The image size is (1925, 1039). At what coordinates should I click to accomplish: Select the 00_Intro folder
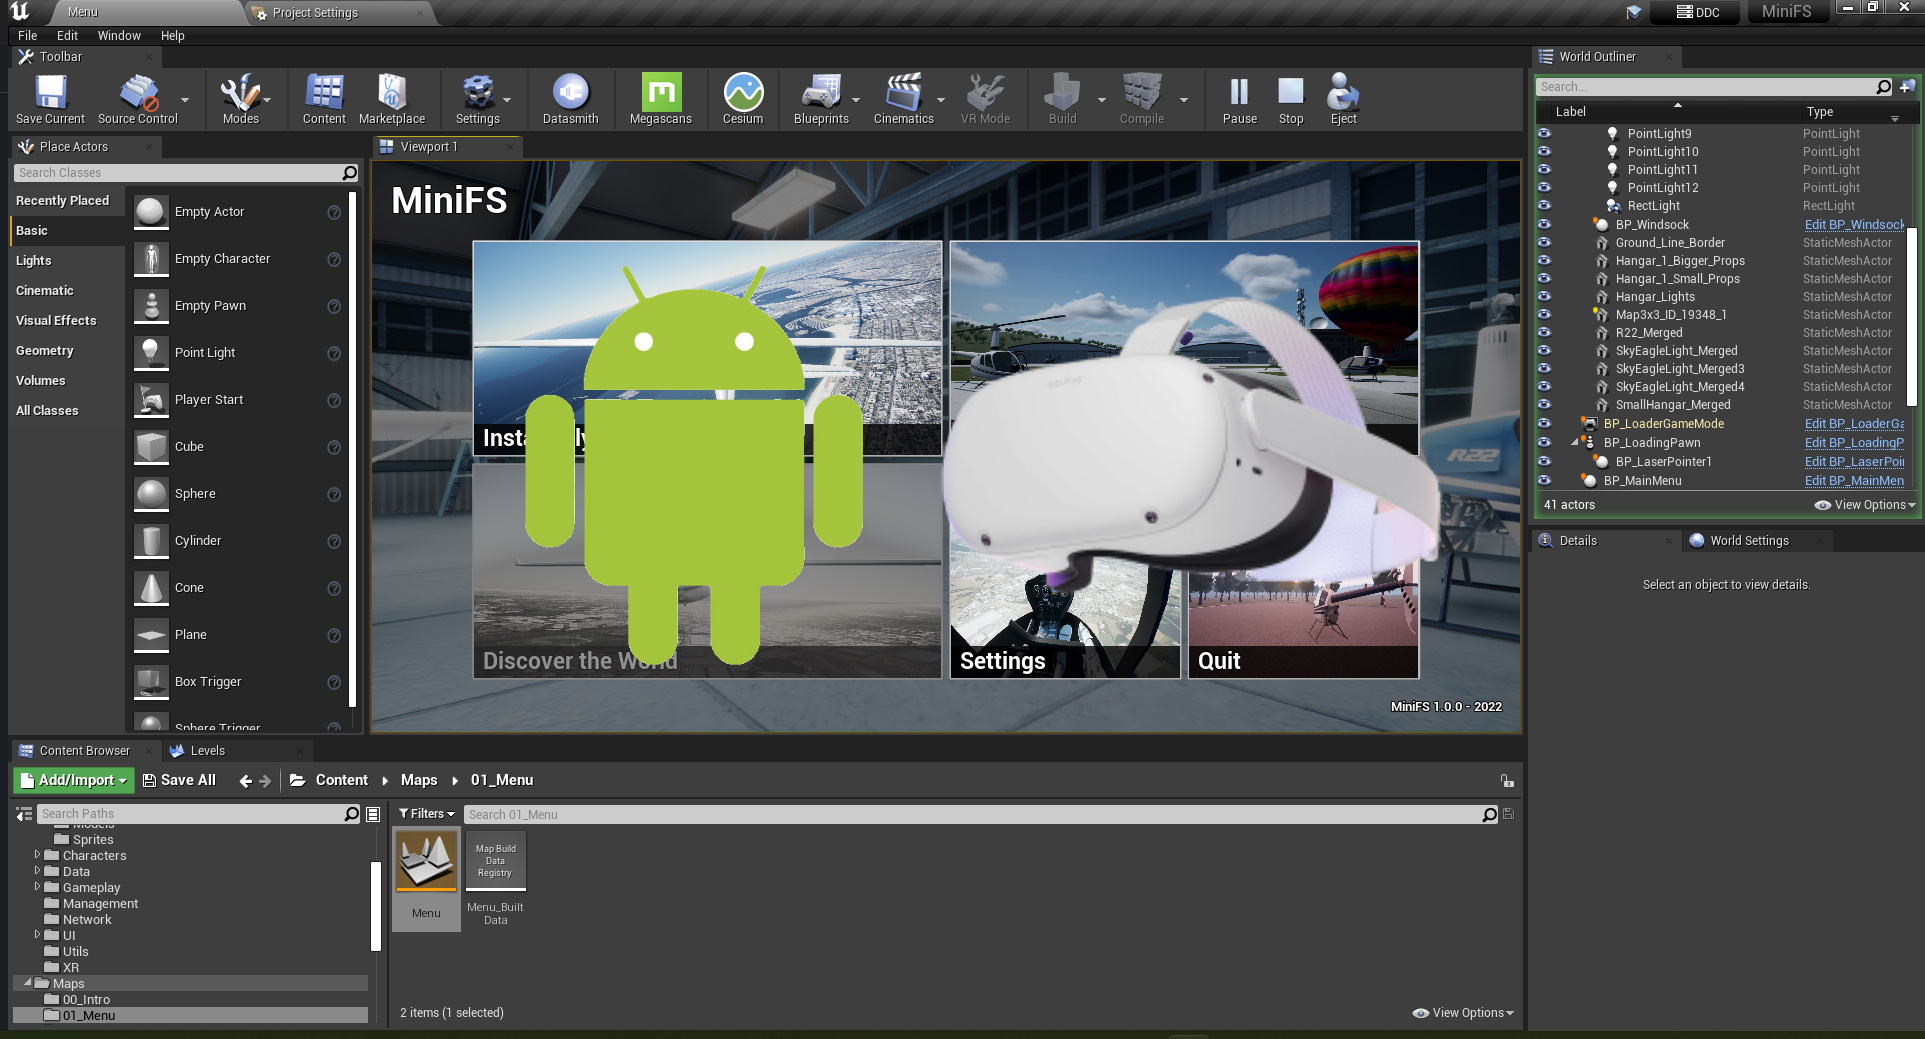click(x=86, y=999)
